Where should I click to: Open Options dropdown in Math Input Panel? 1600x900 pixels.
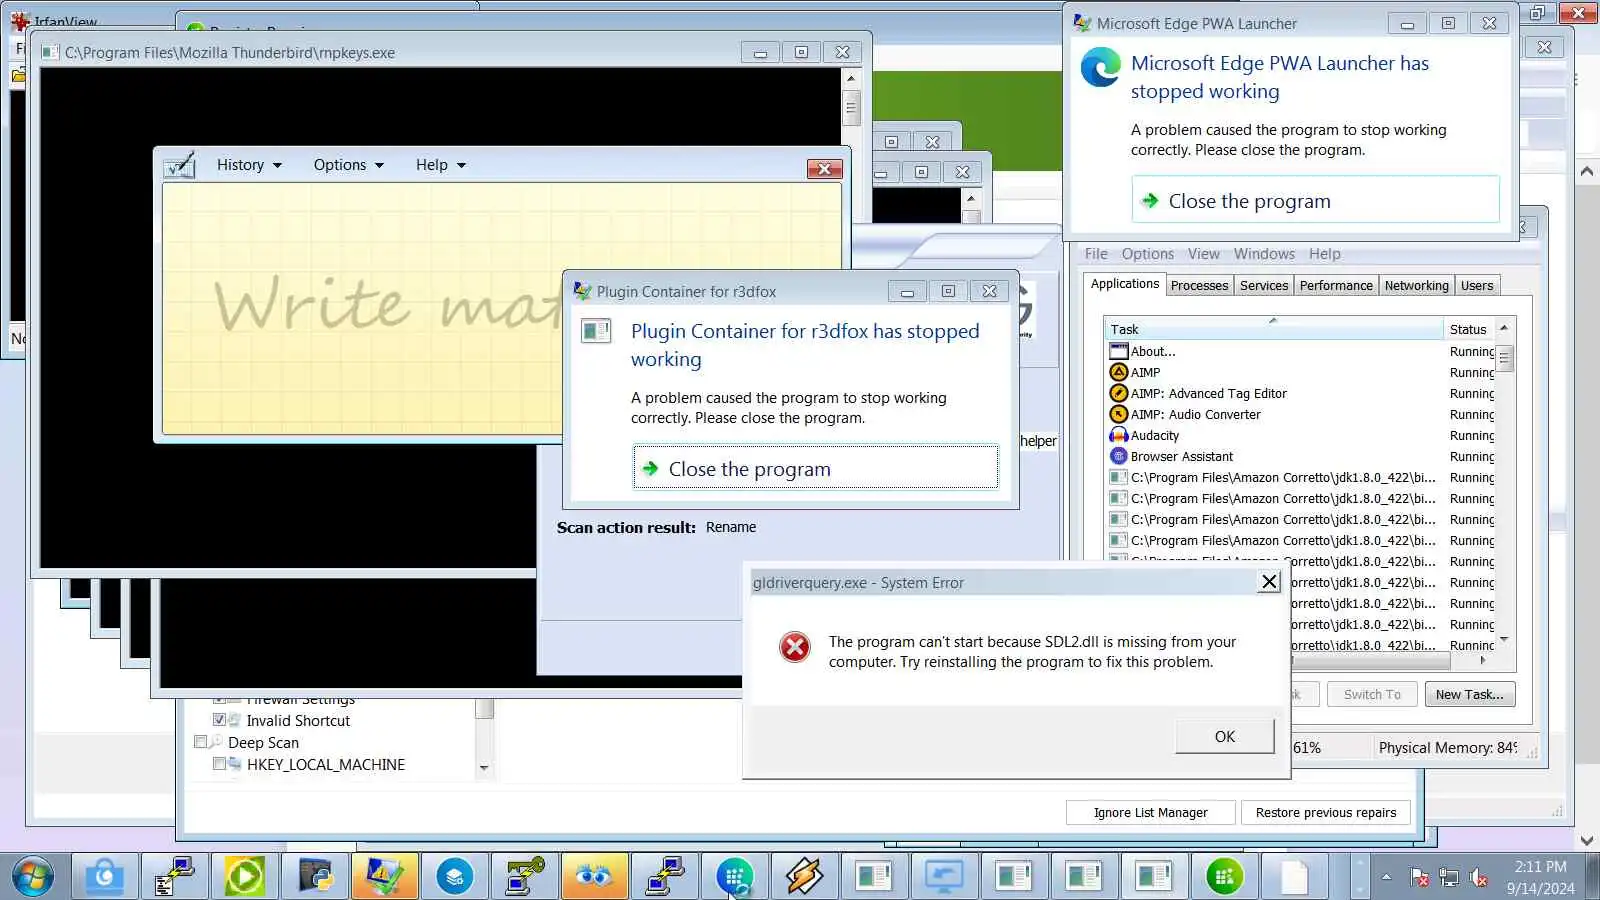click(x=348, y=165)
